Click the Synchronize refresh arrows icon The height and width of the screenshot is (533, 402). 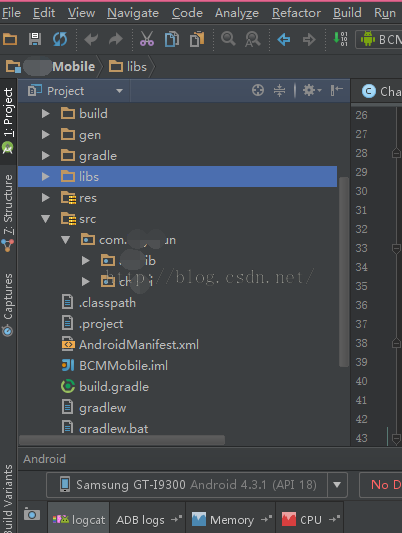click(60, 39)
